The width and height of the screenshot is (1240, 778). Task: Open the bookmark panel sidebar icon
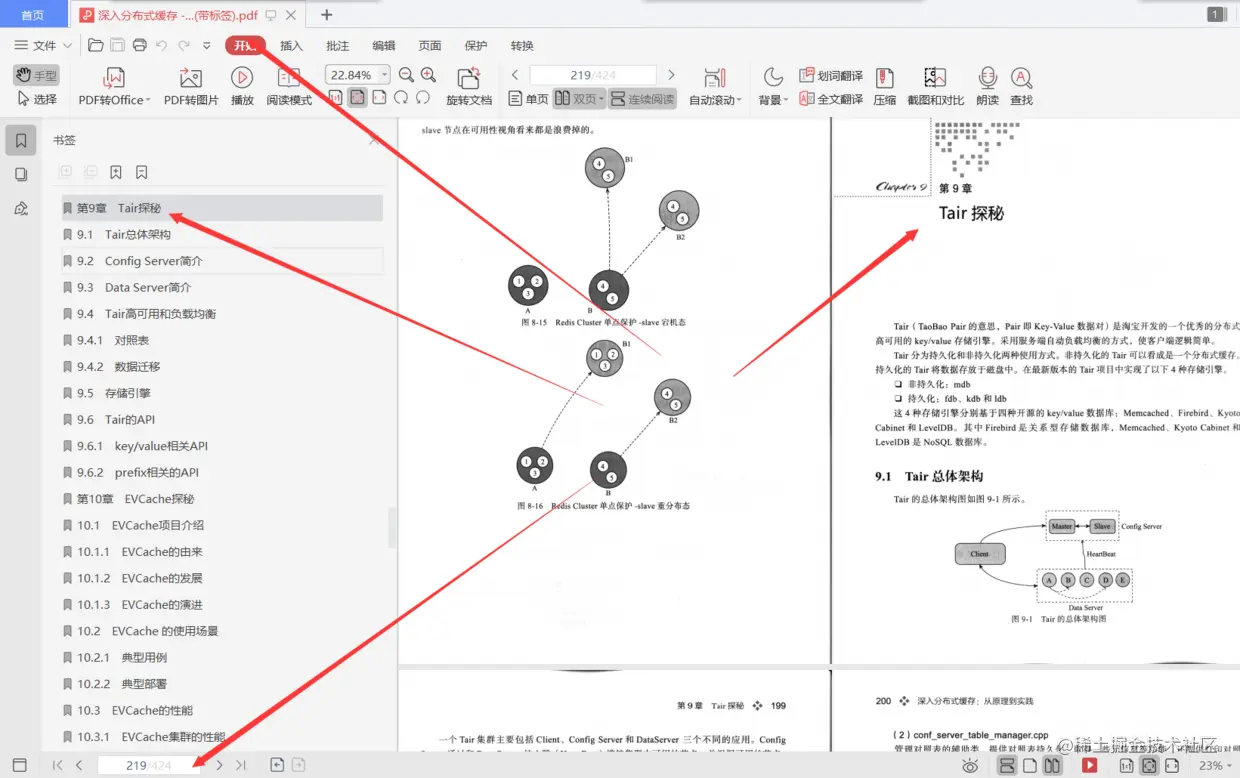click(21, 141)
